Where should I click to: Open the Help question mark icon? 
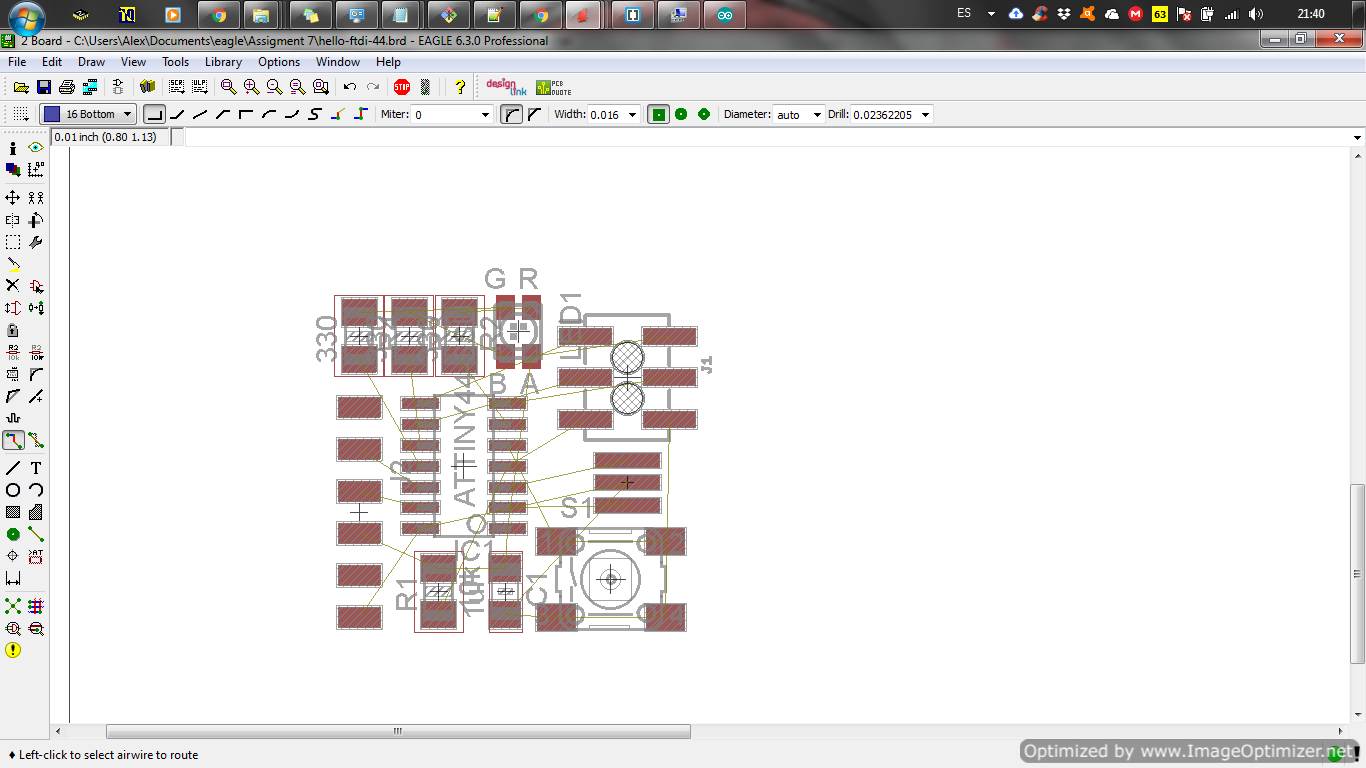pyautogui.click(x=460, y=87)
